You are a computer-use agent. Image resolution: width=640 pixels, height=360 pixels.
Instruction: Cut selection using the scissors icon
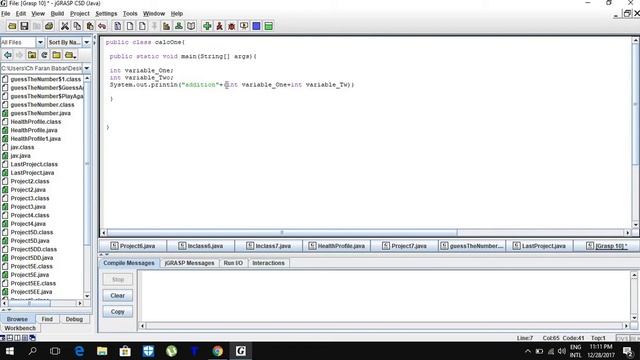[64, 26]
